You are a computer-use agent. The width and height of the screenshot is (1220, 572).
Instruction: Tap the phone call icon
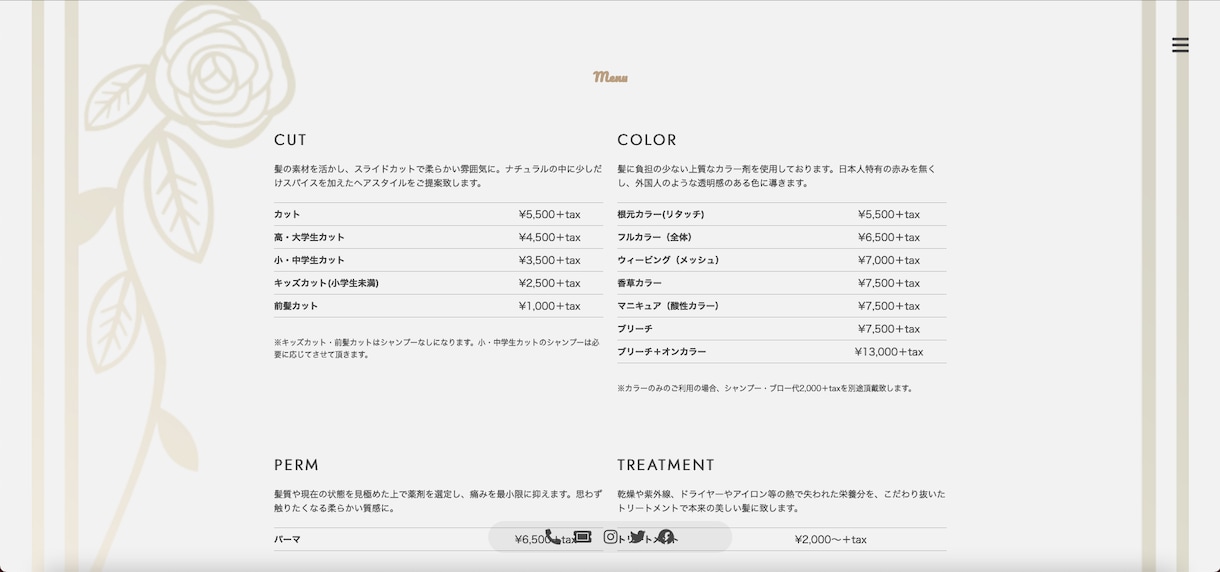pos(553,537)
